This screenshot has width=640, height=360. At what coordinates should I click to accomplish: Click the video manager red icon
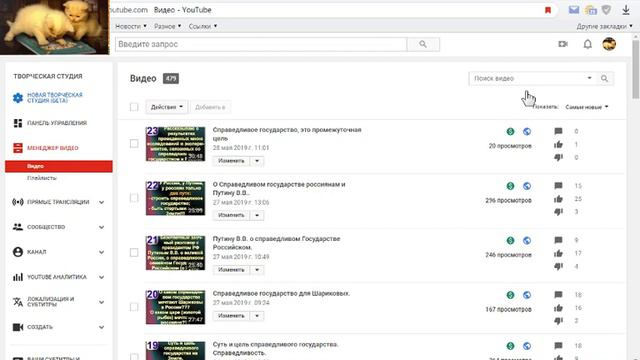point(18,148)
